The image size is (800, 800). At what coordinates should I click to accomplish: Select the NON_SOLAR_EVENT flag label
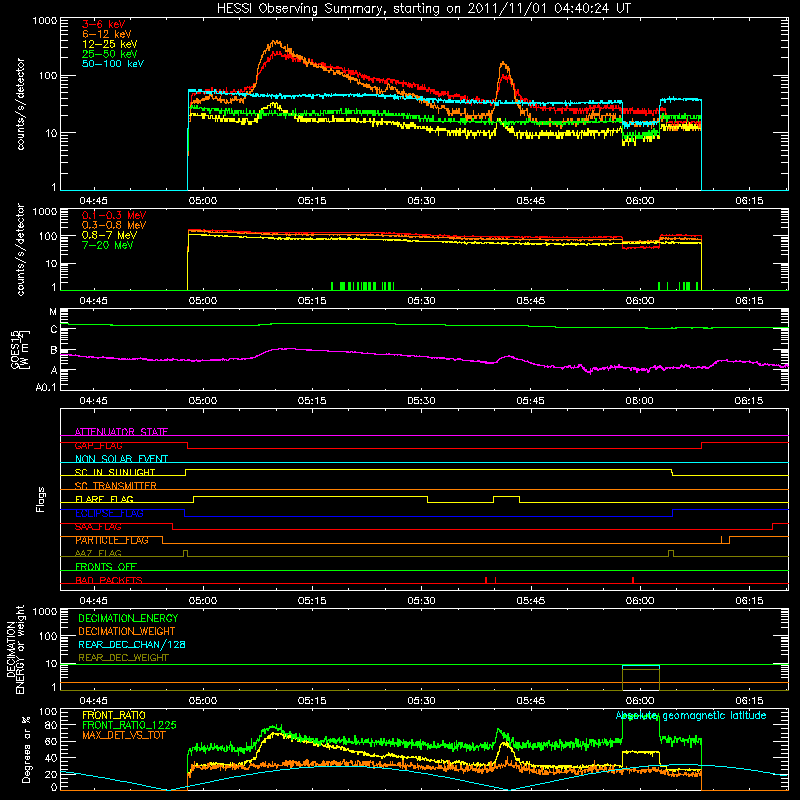(x=121, y=459)
